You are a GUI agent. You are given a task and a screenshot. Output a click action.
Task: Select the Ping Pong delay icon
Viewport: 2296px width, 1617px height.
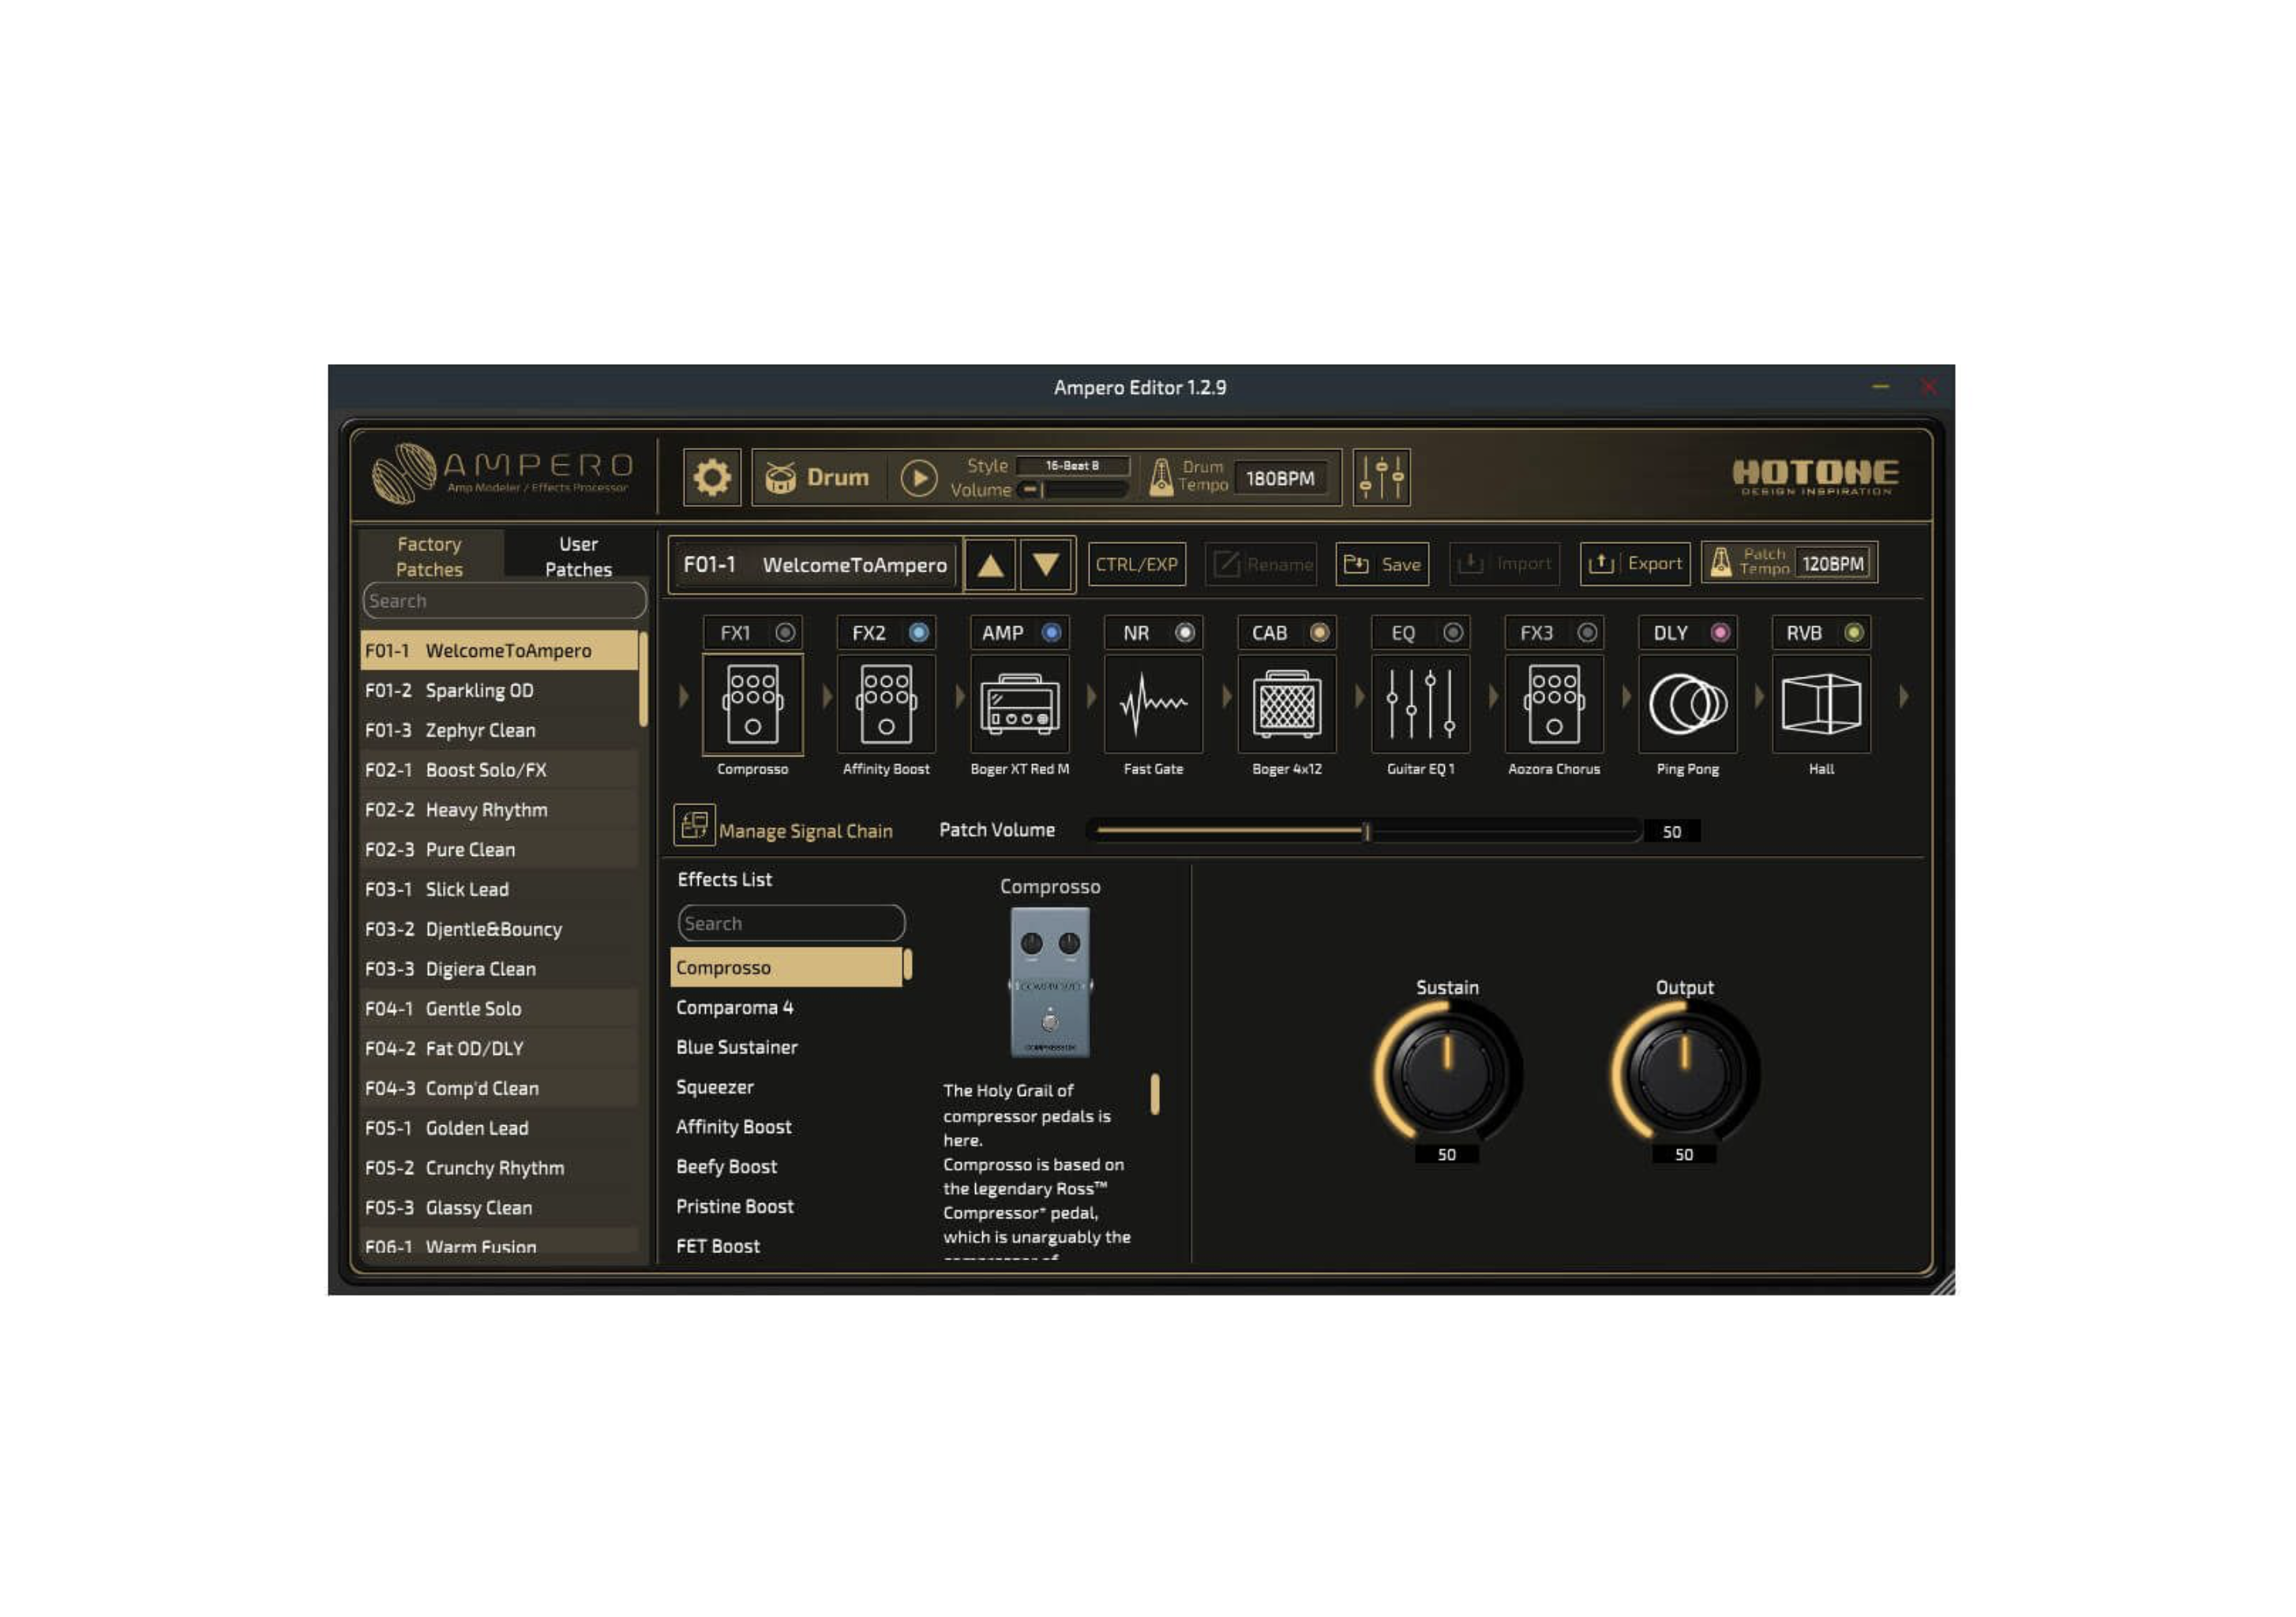1687,704
